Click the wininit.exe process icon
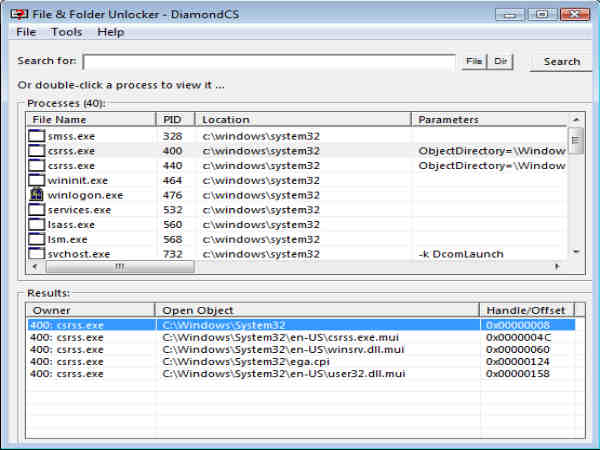Image resolution: width=600 pixels, height=450 pixels. click(37, 180)
